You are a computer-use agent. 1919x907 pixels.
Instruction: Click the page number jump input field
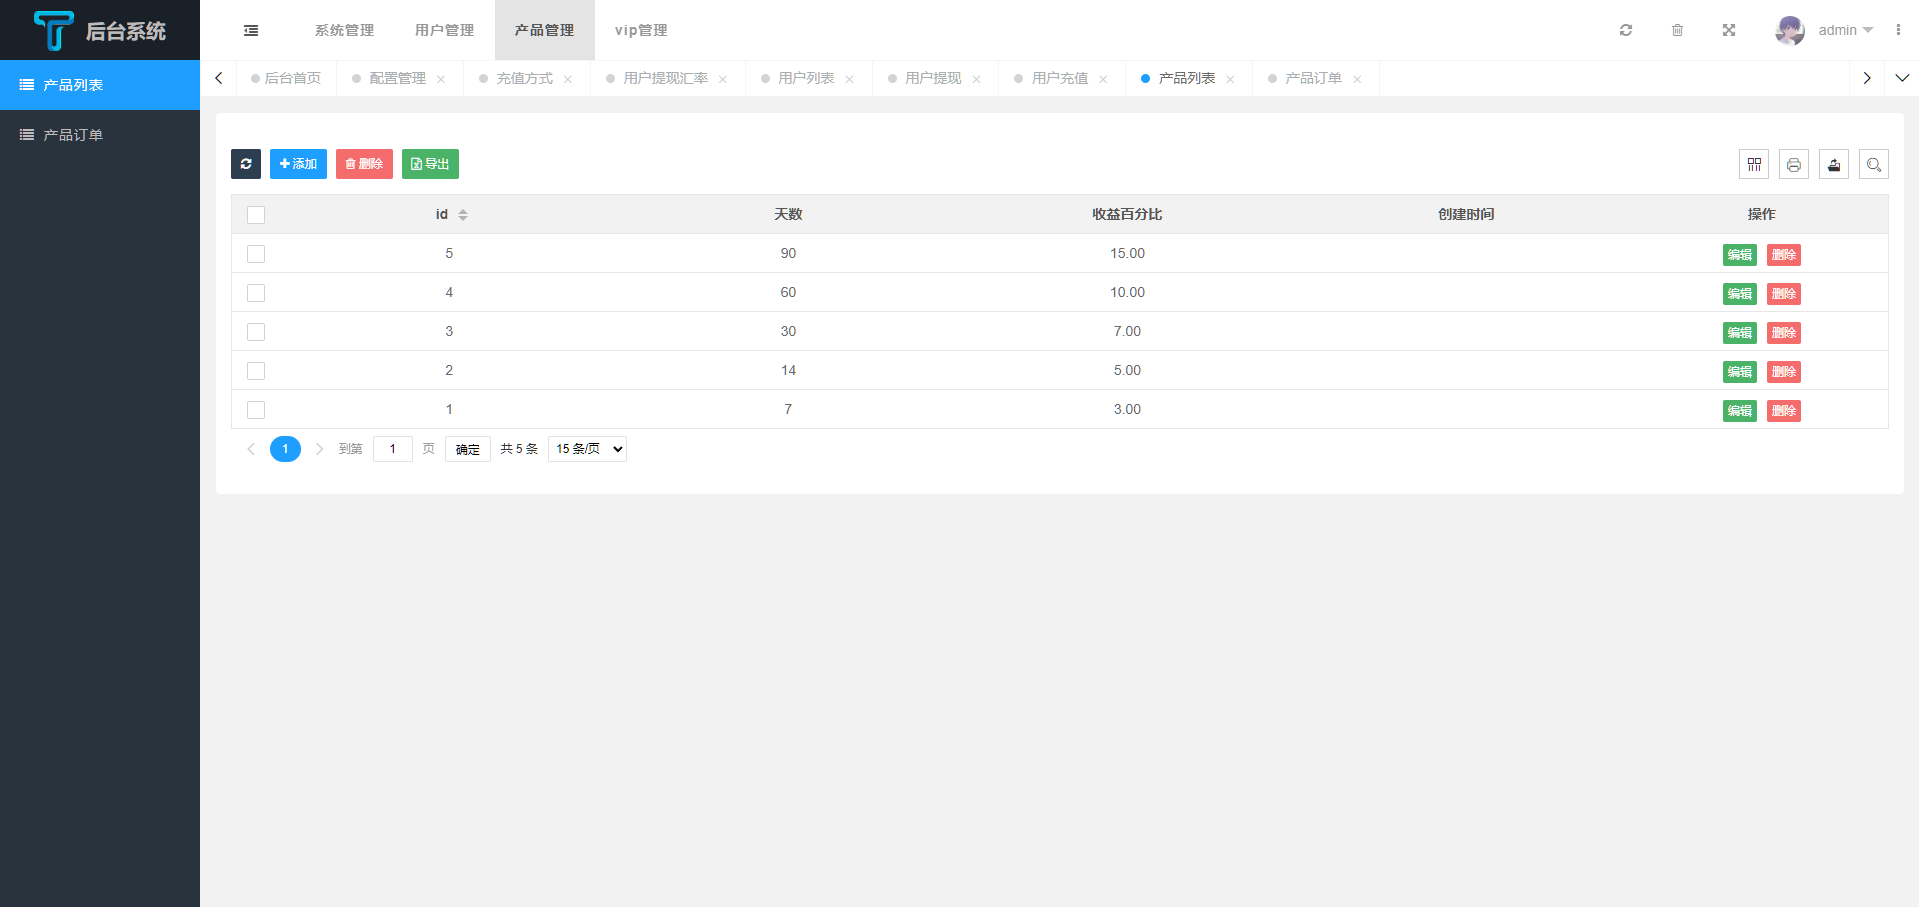pos(393,449)
